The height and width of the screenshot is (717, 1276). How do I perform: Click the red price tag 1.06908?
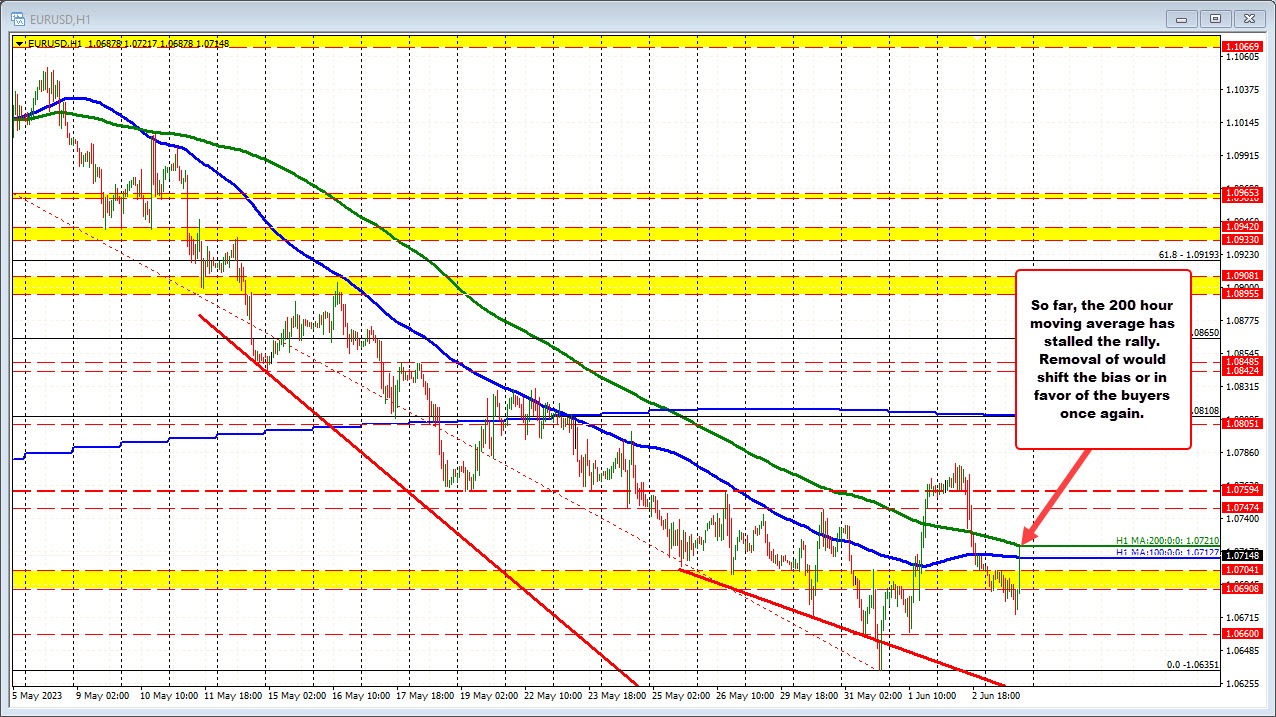(1242, 588)
